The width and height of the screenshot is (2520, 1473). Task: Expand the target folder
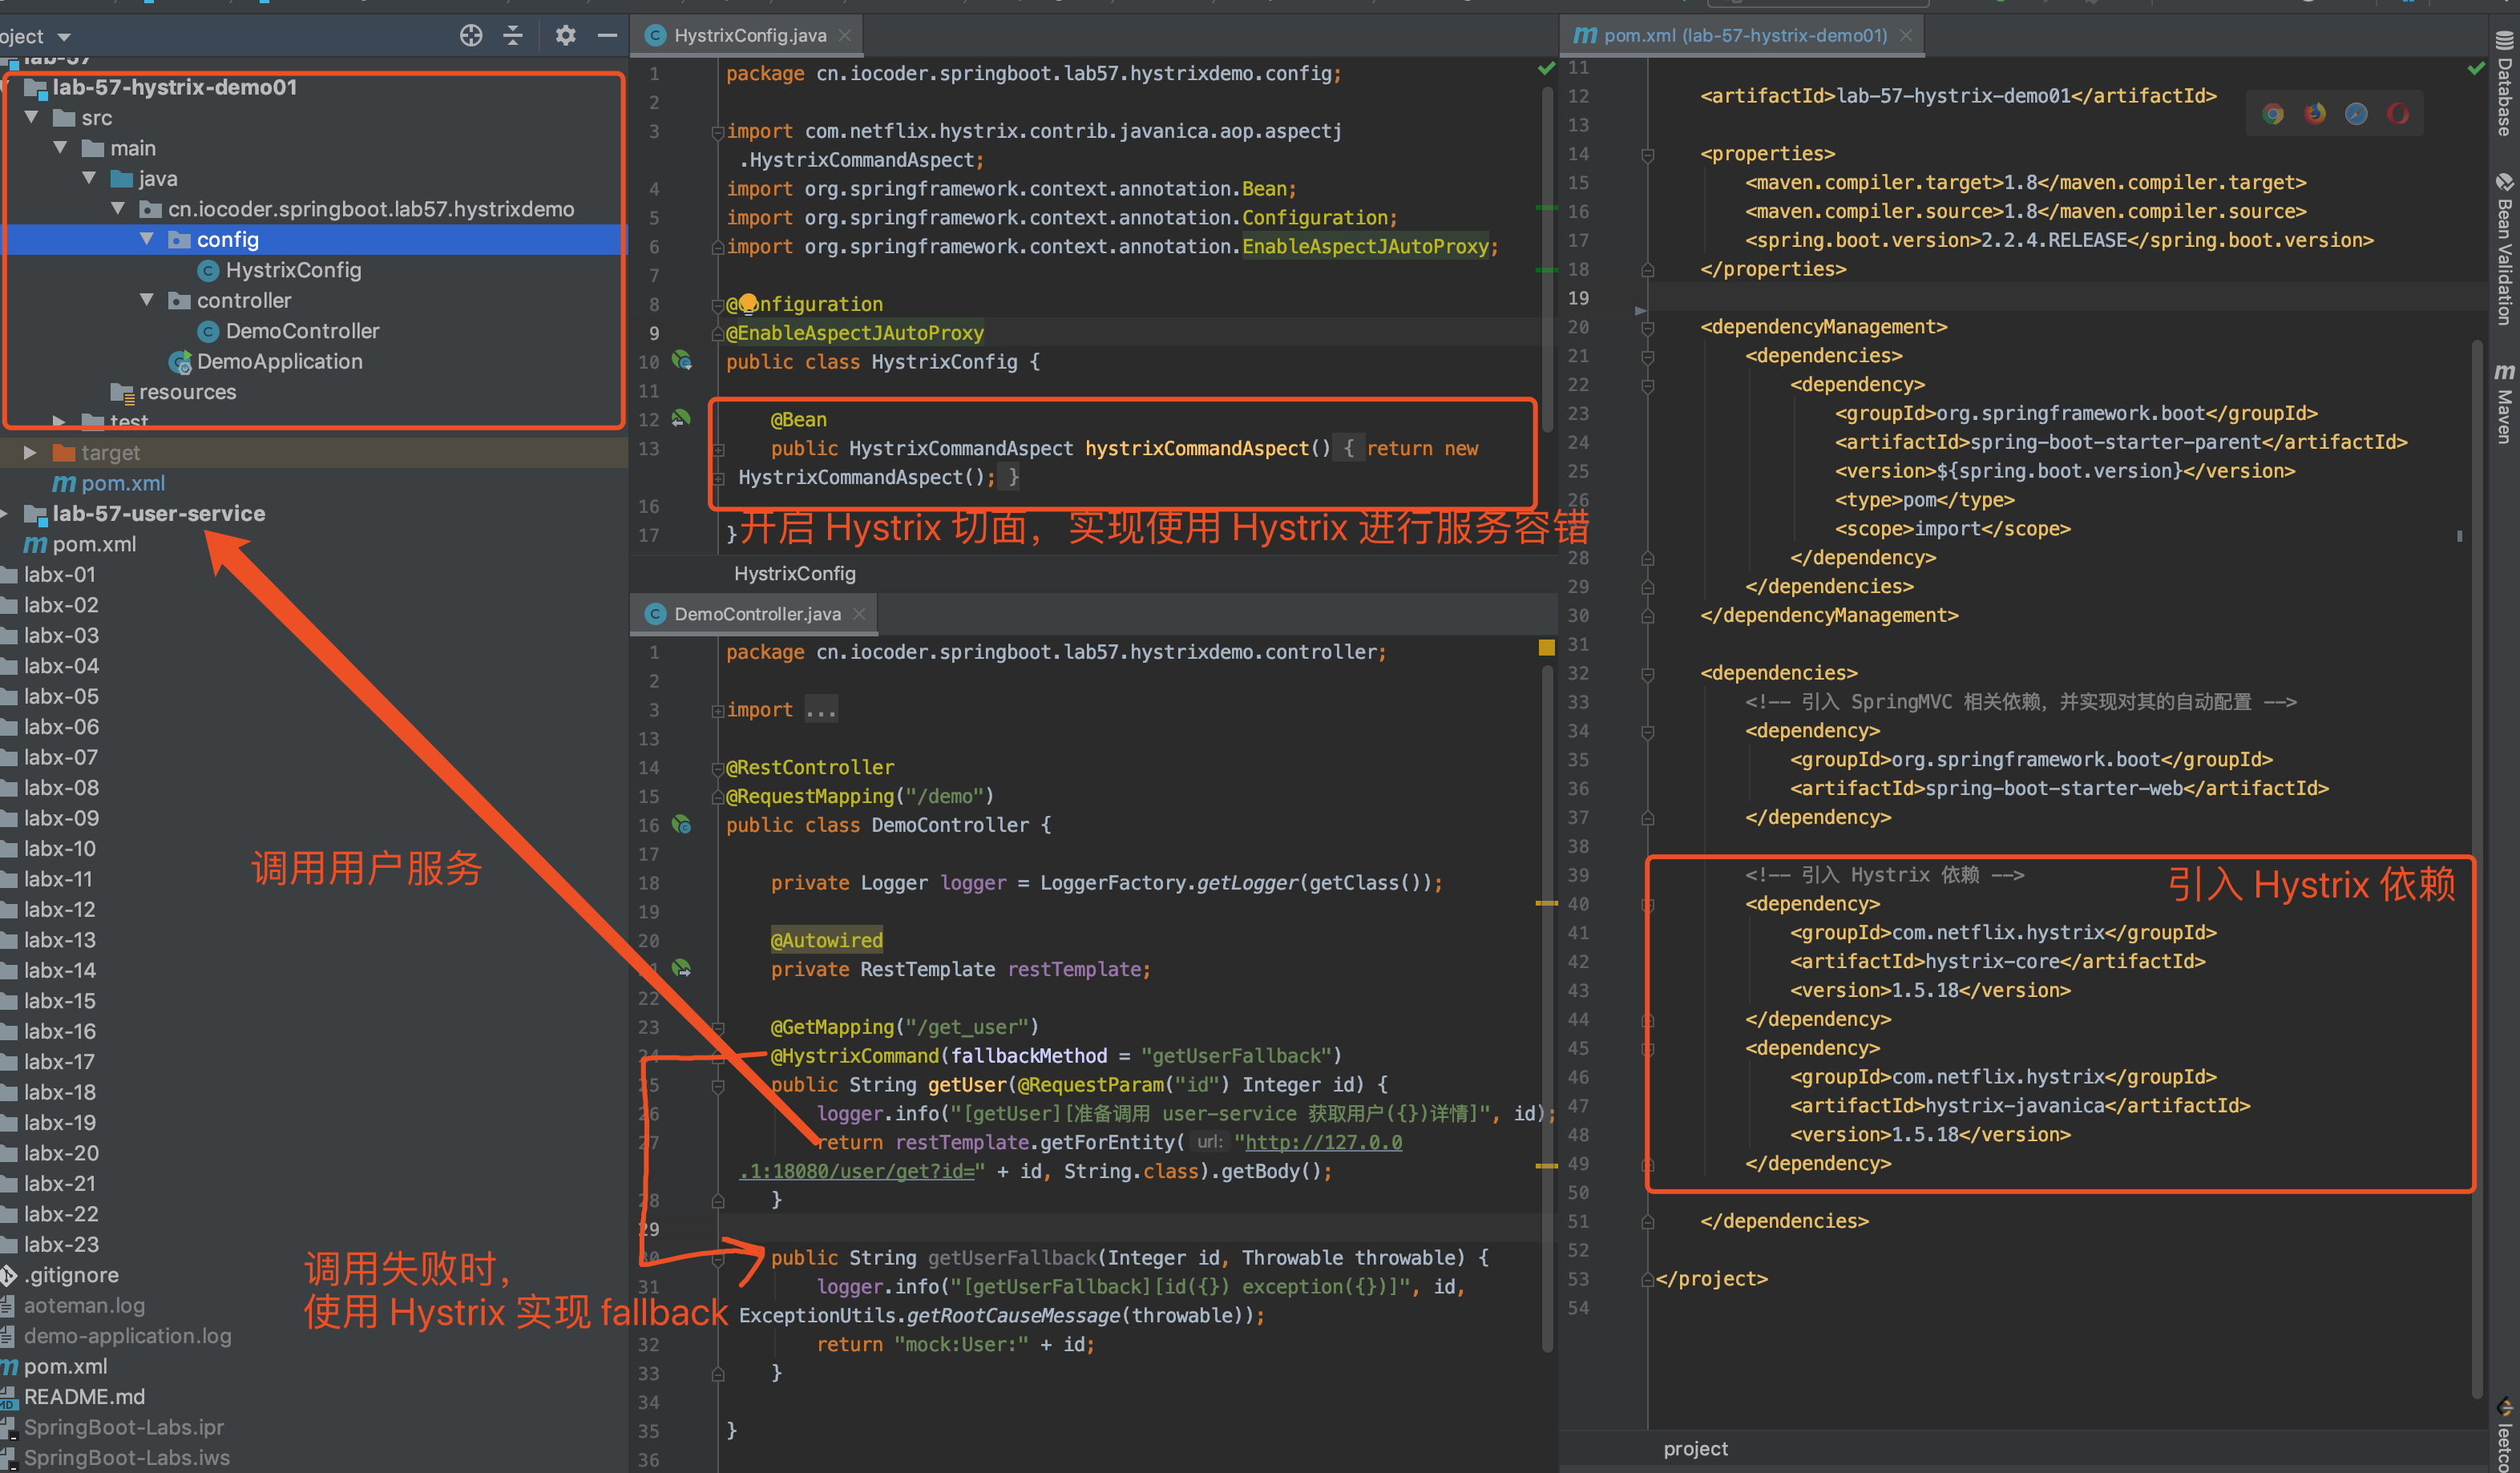pyautogui.click(x=31, y=453)
